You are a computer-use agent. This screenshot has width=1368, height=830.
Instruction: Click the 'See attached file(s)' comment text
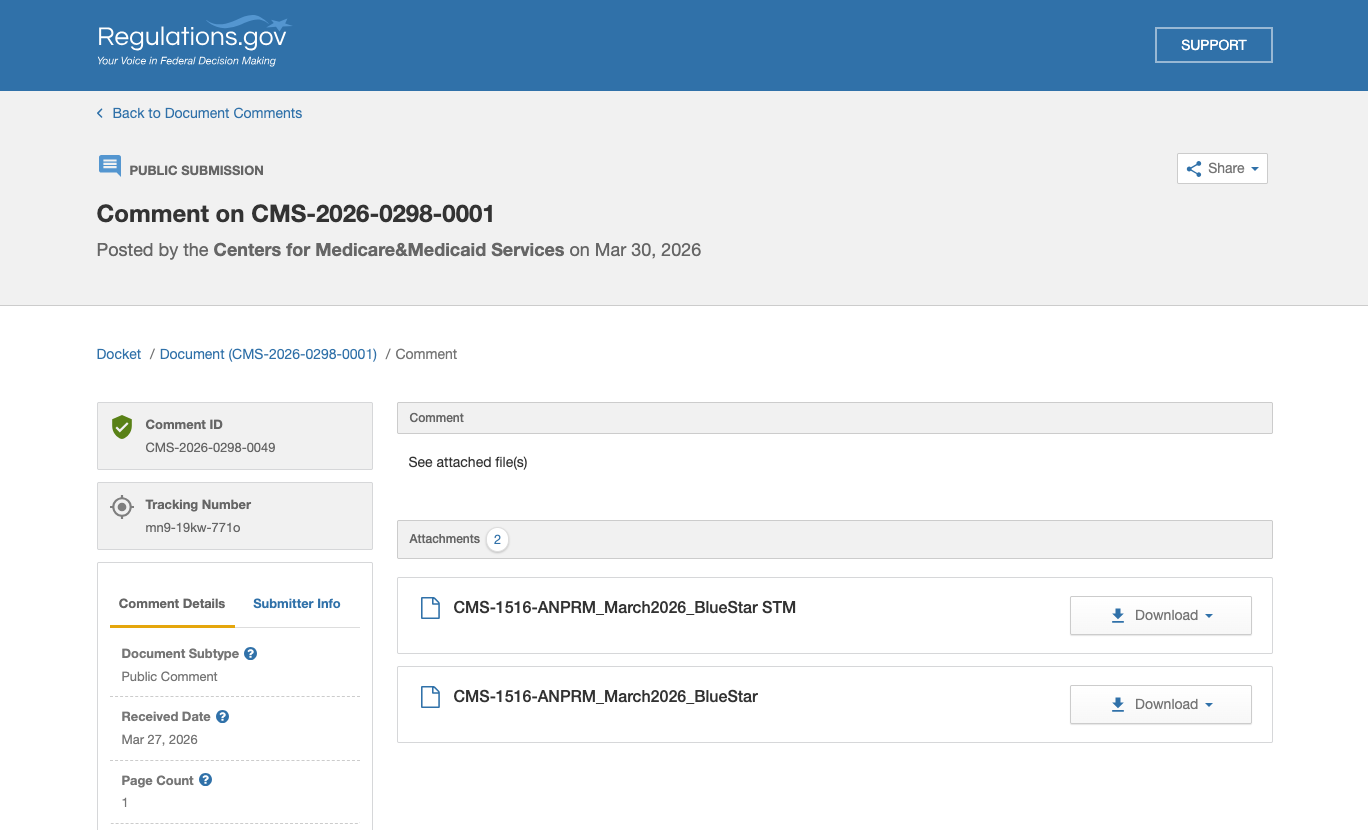coord(468,462)
